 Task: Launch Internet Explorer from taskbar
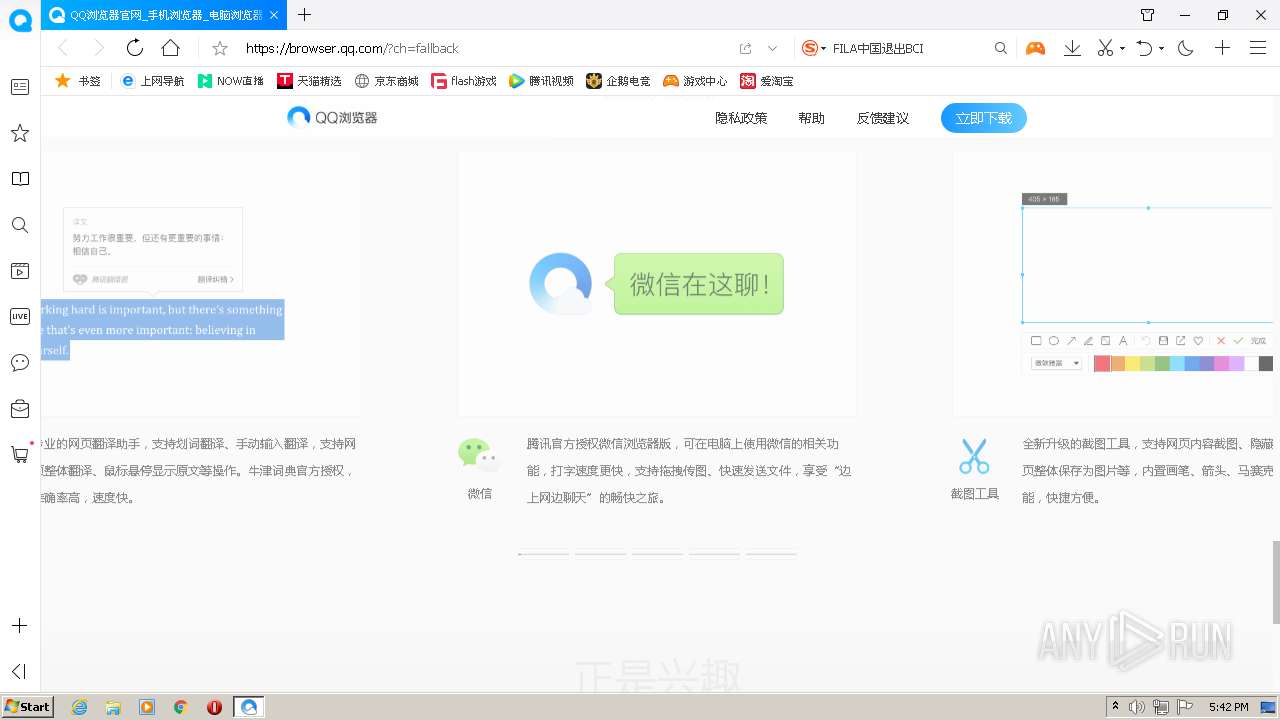79,707
